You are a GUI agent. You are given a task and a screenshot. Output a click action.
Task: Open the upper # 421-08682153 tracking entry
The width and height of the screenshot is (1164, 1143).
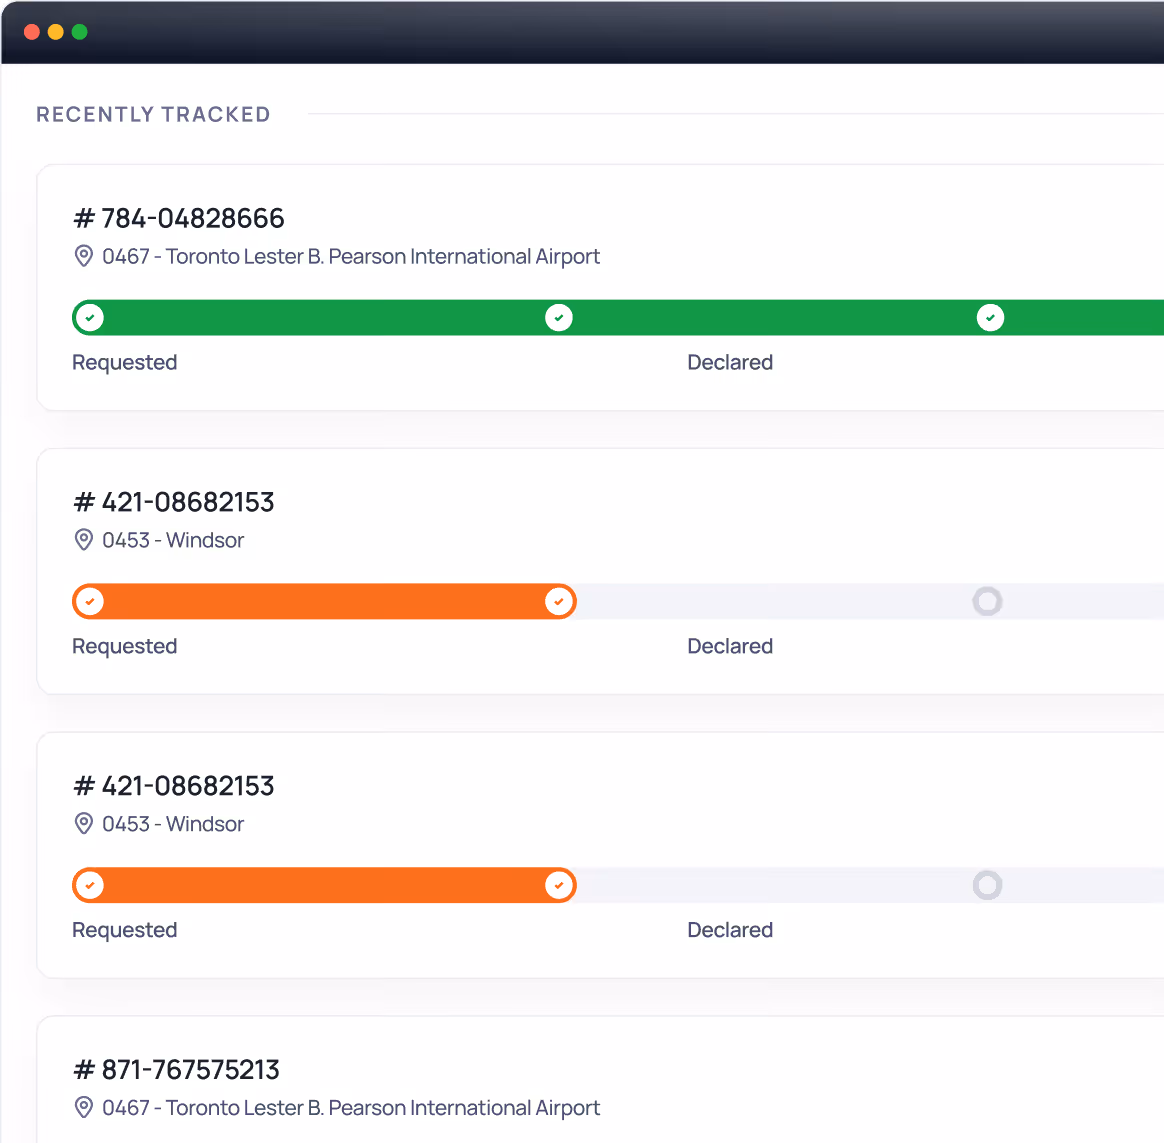pyautogui.click(x=174, y=502)
